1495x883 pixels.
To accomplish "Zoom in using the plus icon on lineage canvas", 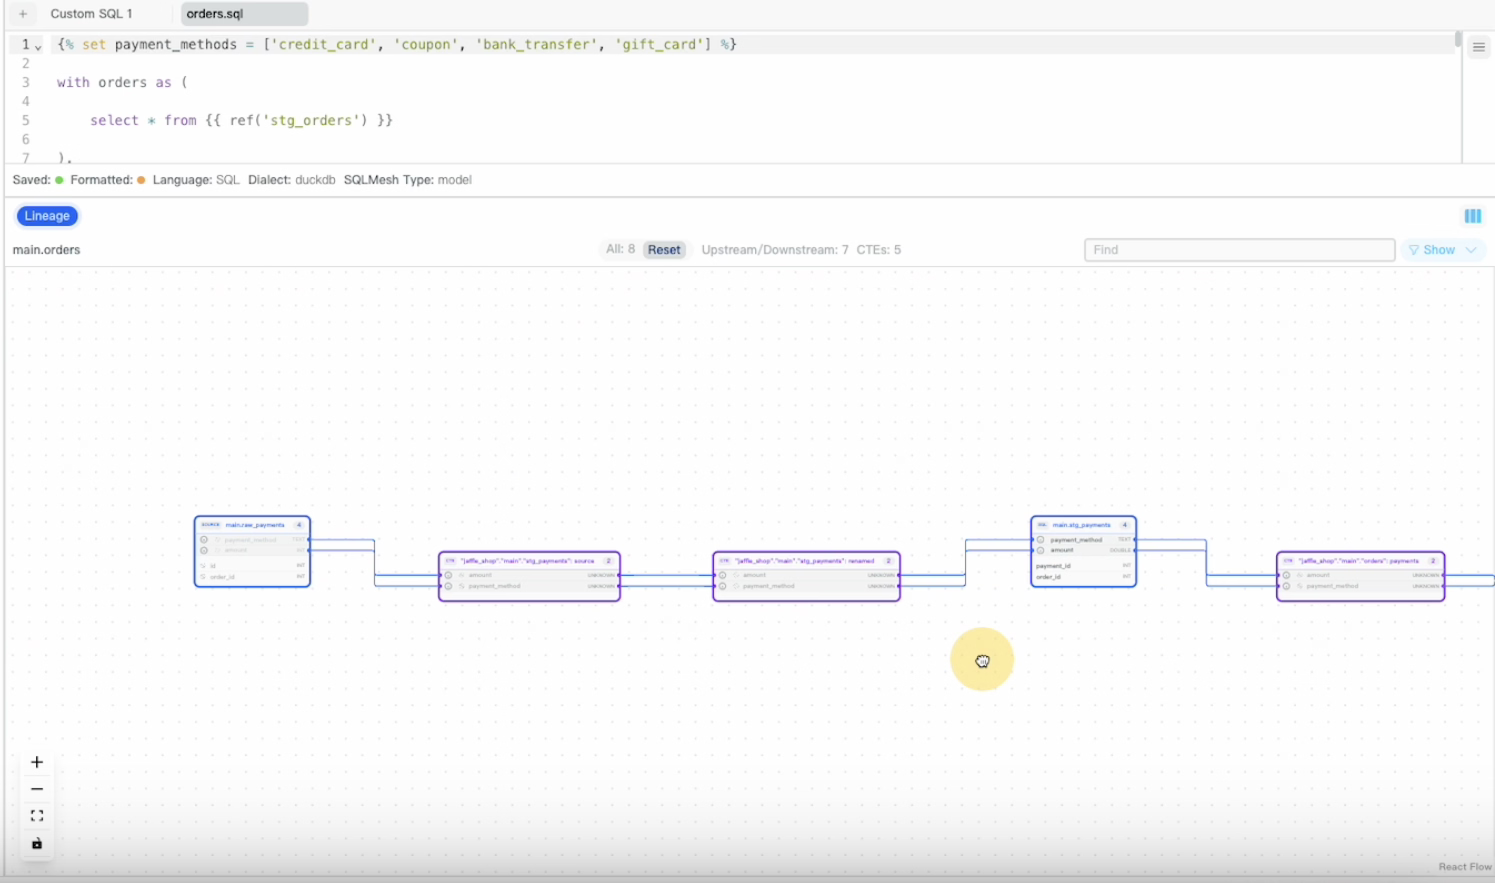I will click(37, 761).
